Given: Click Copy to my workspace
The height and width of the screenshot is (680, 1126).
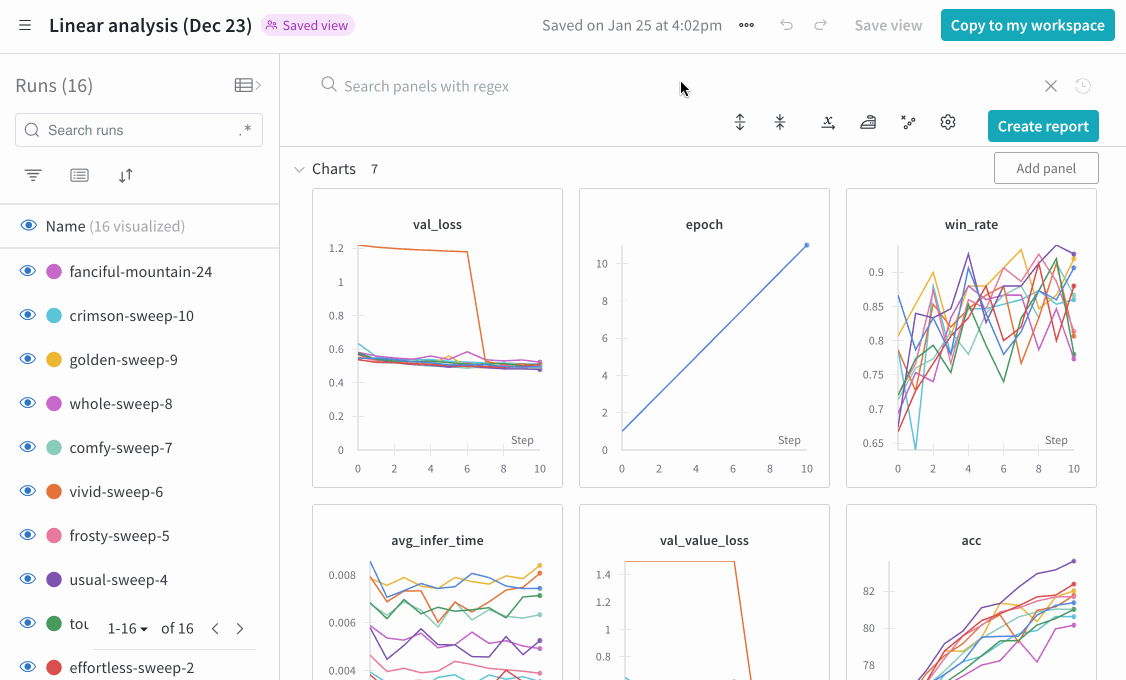Looking at the screenshot, I should (1028, 25).
